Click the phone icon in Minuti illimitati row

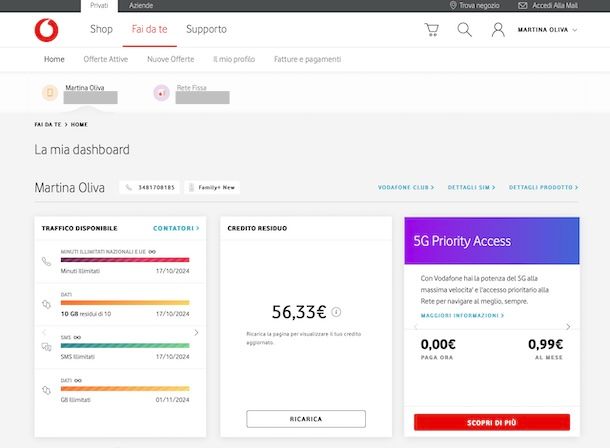[46, 261]
